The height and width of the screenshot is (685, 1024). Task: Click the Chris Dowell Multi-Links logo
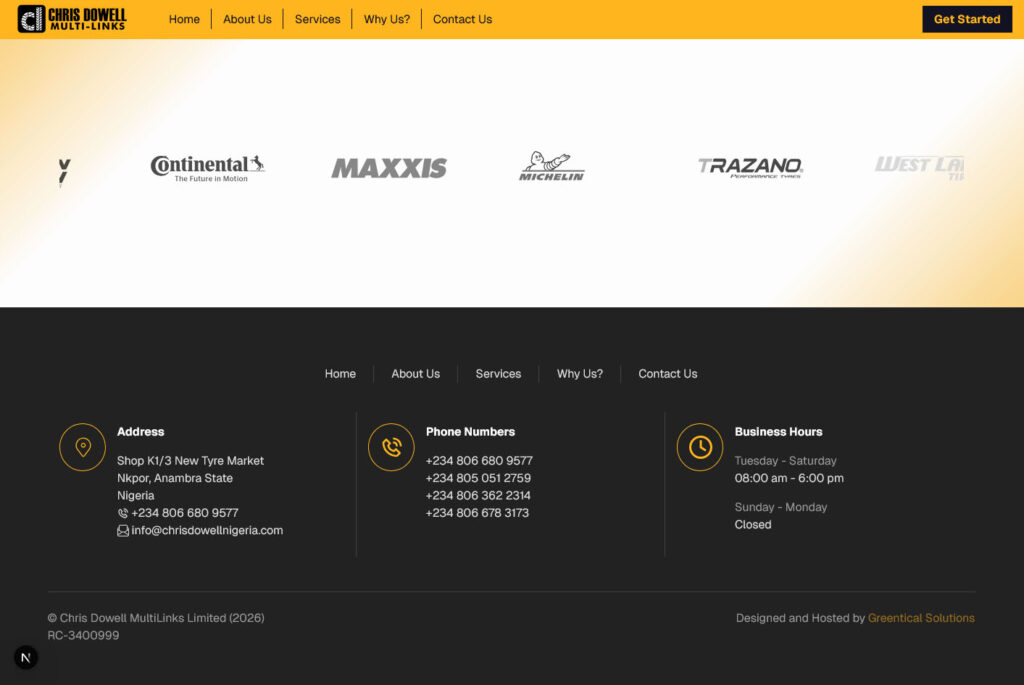pos(73,19)
